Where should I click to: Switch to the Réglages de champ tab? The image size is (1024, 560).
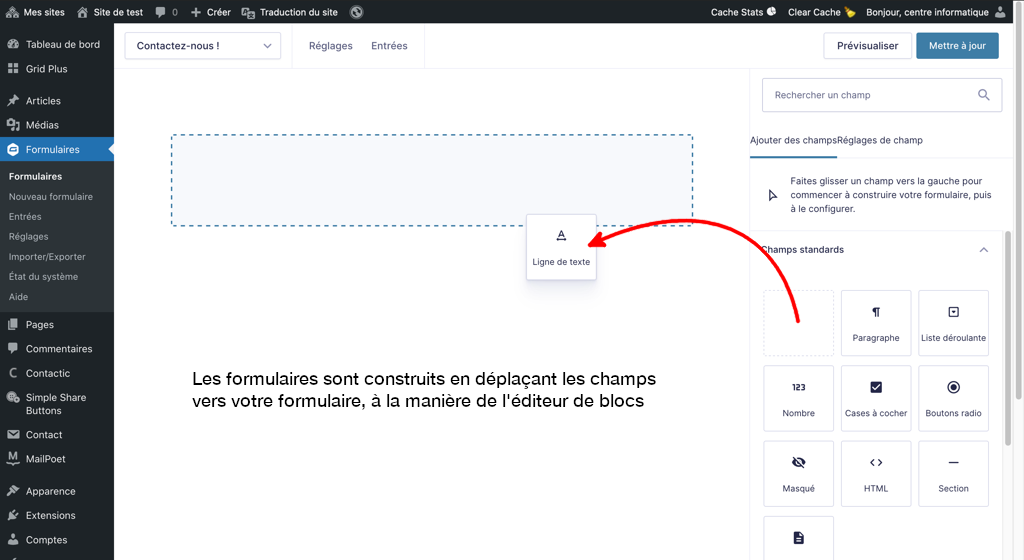click(x=880, y=141)
